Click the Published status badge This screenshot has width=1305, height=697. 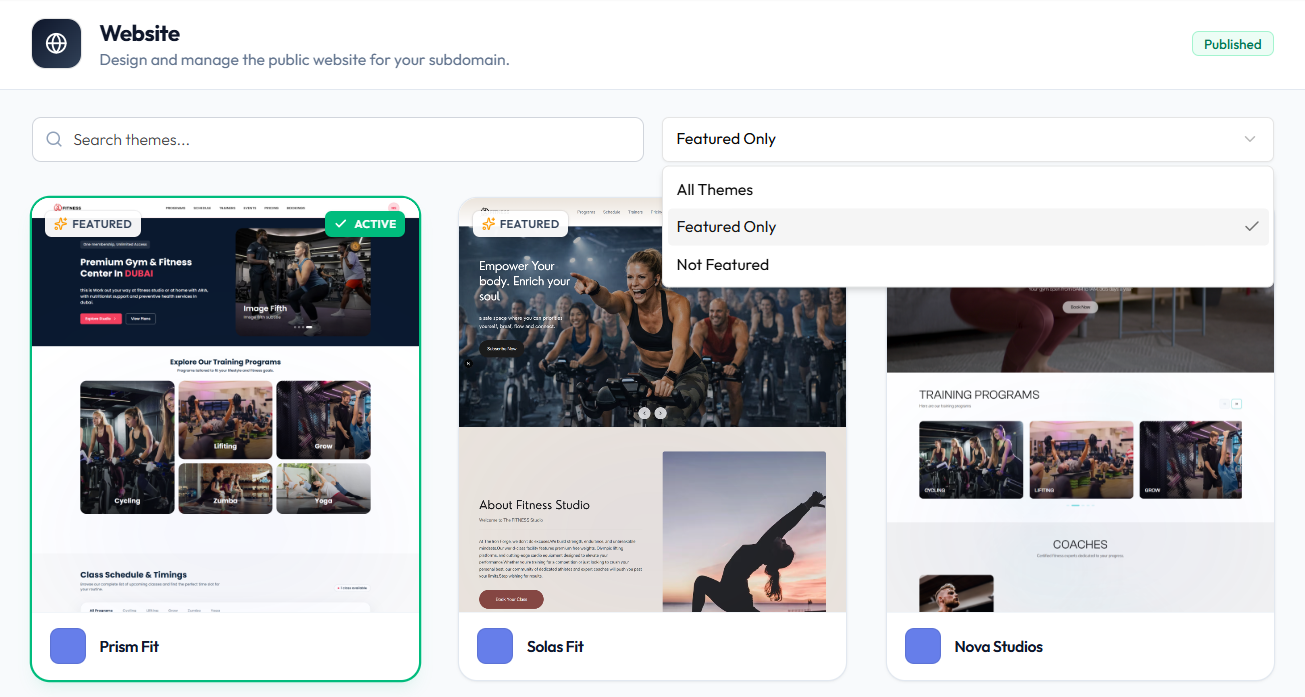tap(1232, 44)
